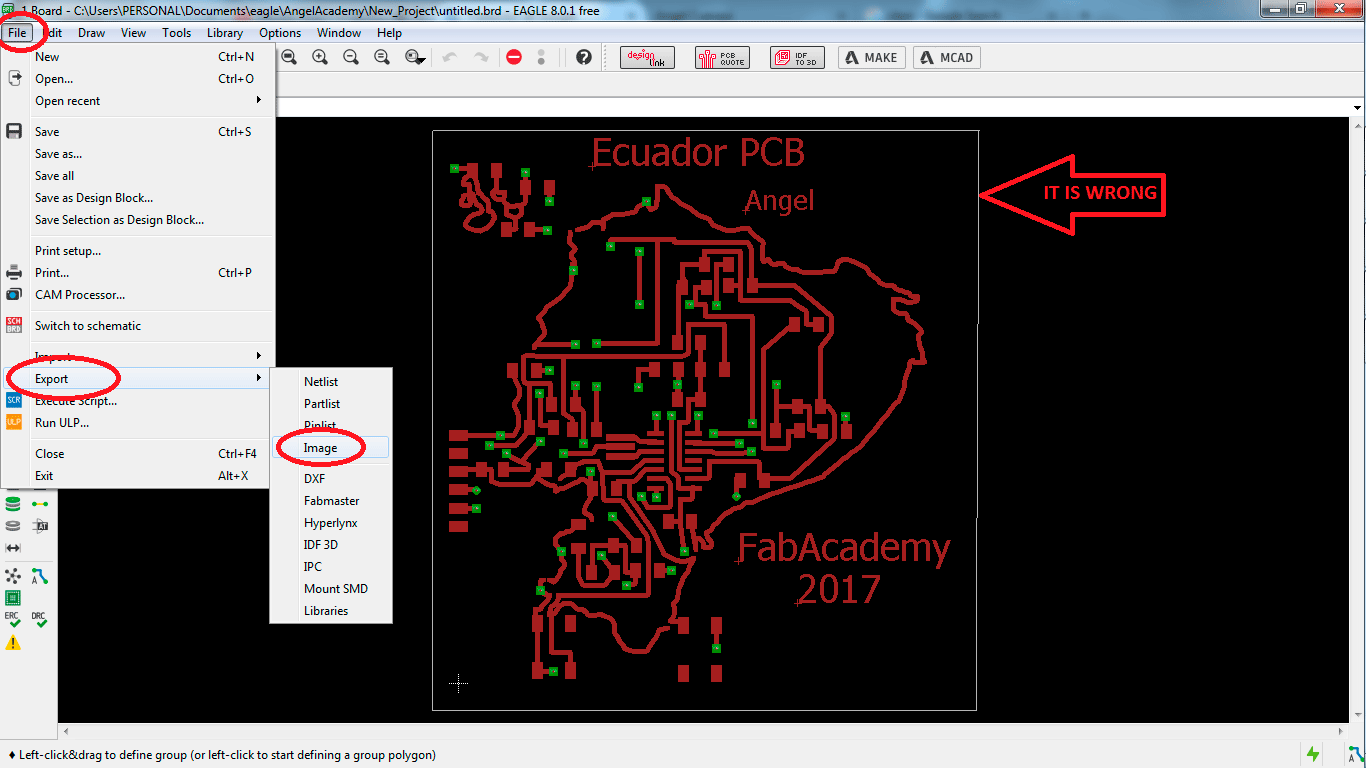Select the Attribute tool icon

(x=40, y=525)
